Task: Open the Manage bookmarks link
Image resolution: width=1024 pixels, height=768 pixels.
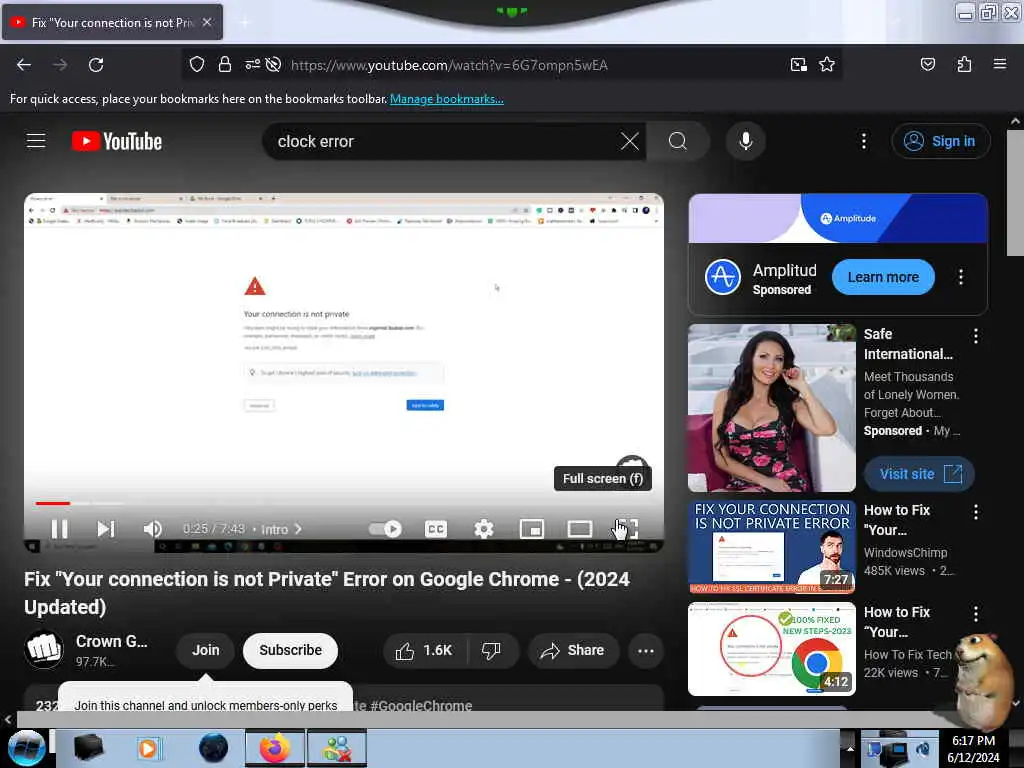Action: tap(447, 99)
